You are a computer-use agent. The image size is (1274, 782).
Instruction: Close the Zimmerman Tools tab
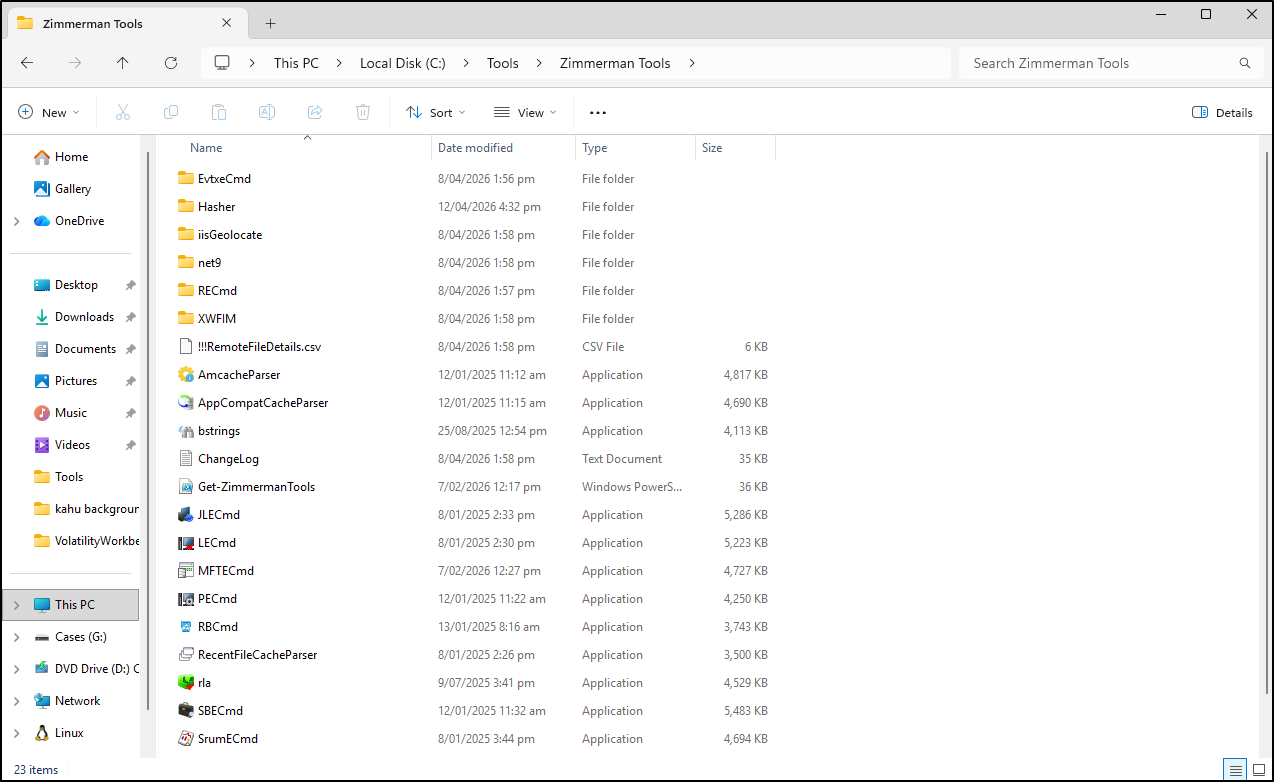[227, 23]
